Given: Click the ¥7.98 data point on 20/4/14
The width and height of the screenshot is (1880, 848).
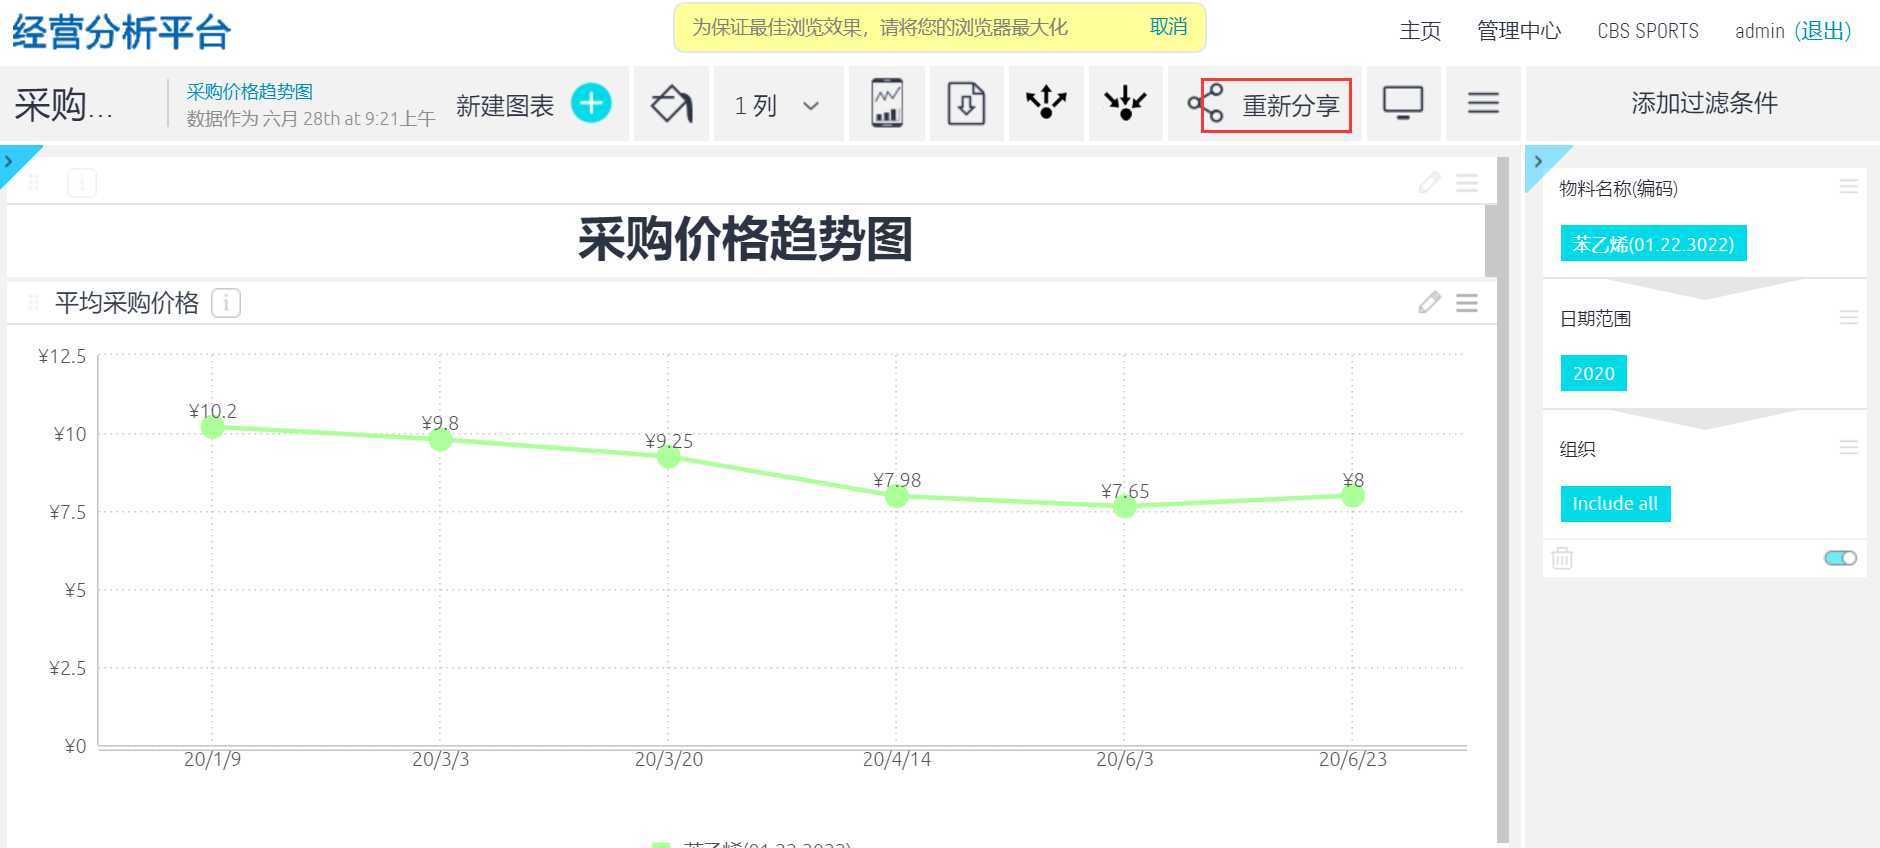Looking at the screenshot, I should pos(897,496).
